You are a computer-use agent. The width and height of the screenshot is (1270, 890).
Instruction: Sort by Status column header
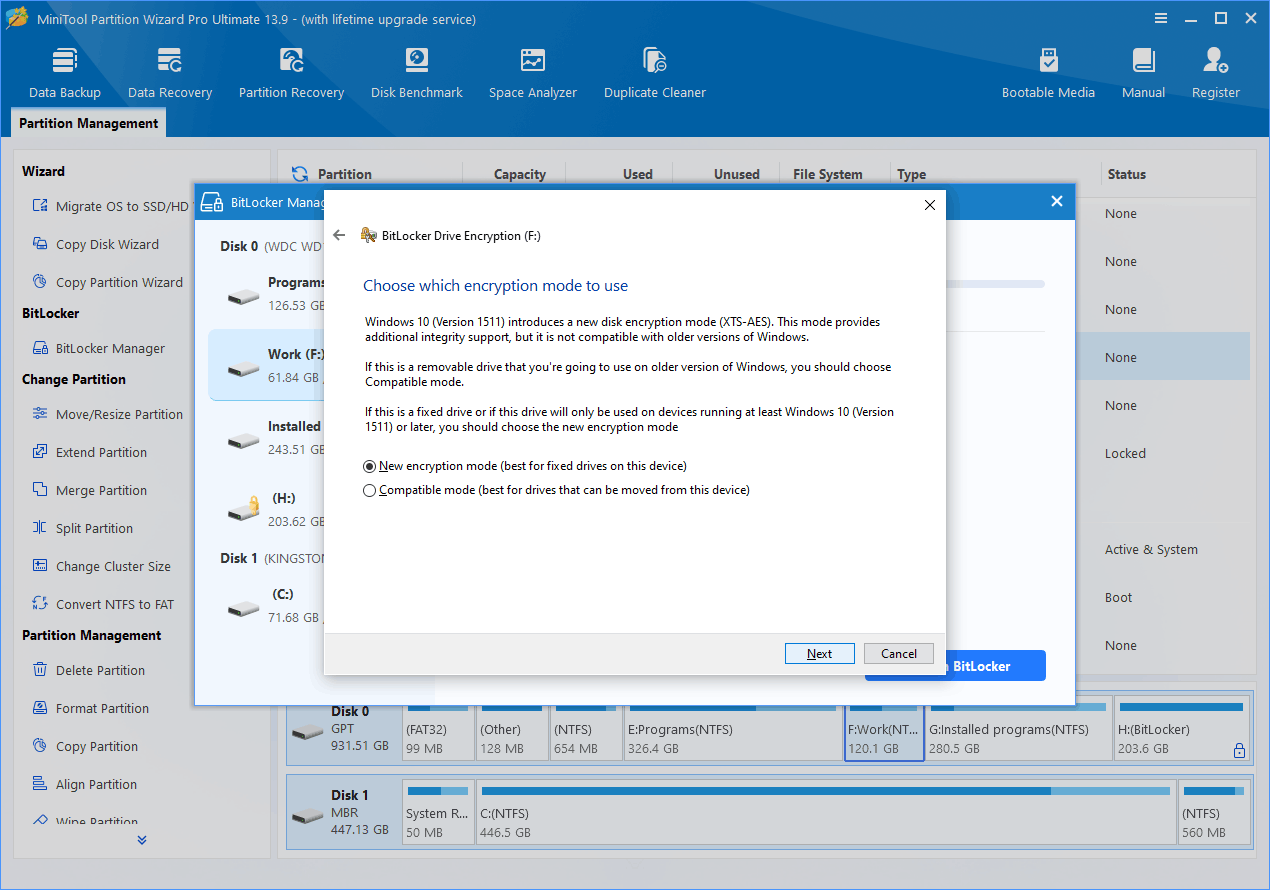click(x=1127, y=174)
